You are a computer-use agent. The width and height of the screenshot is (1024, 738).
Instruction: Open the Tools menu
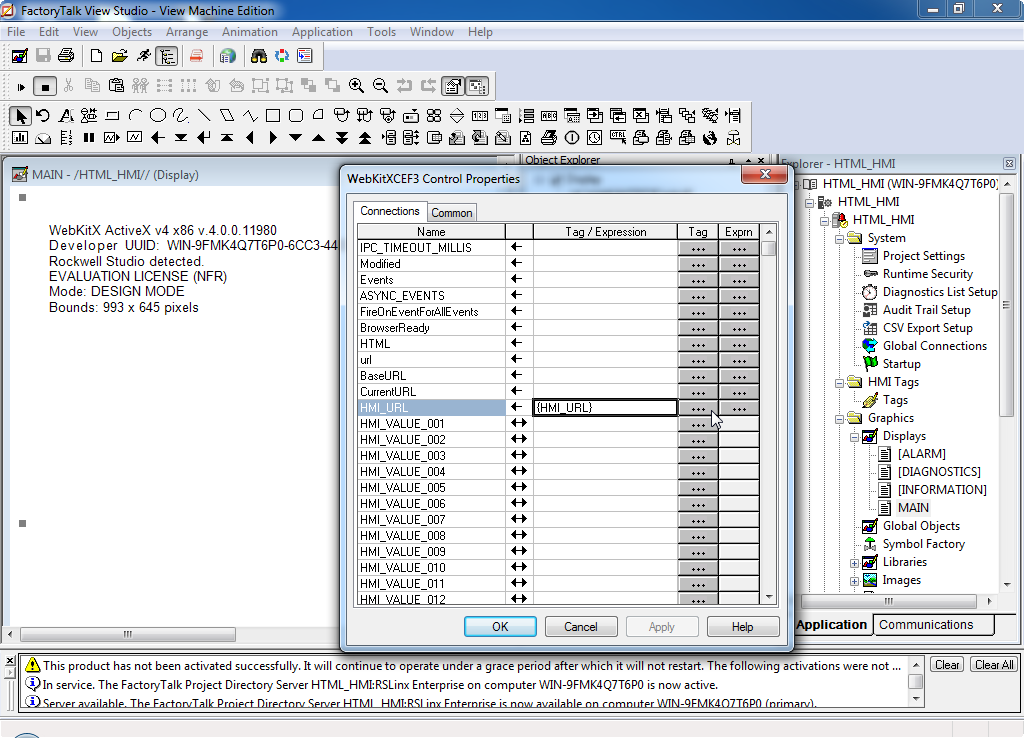381,32
